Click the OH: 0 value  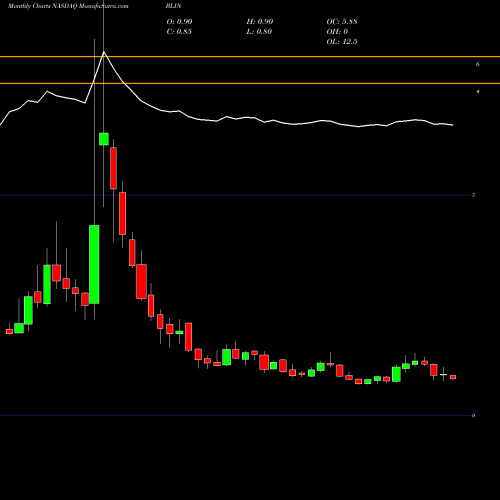tap(337, 32)
